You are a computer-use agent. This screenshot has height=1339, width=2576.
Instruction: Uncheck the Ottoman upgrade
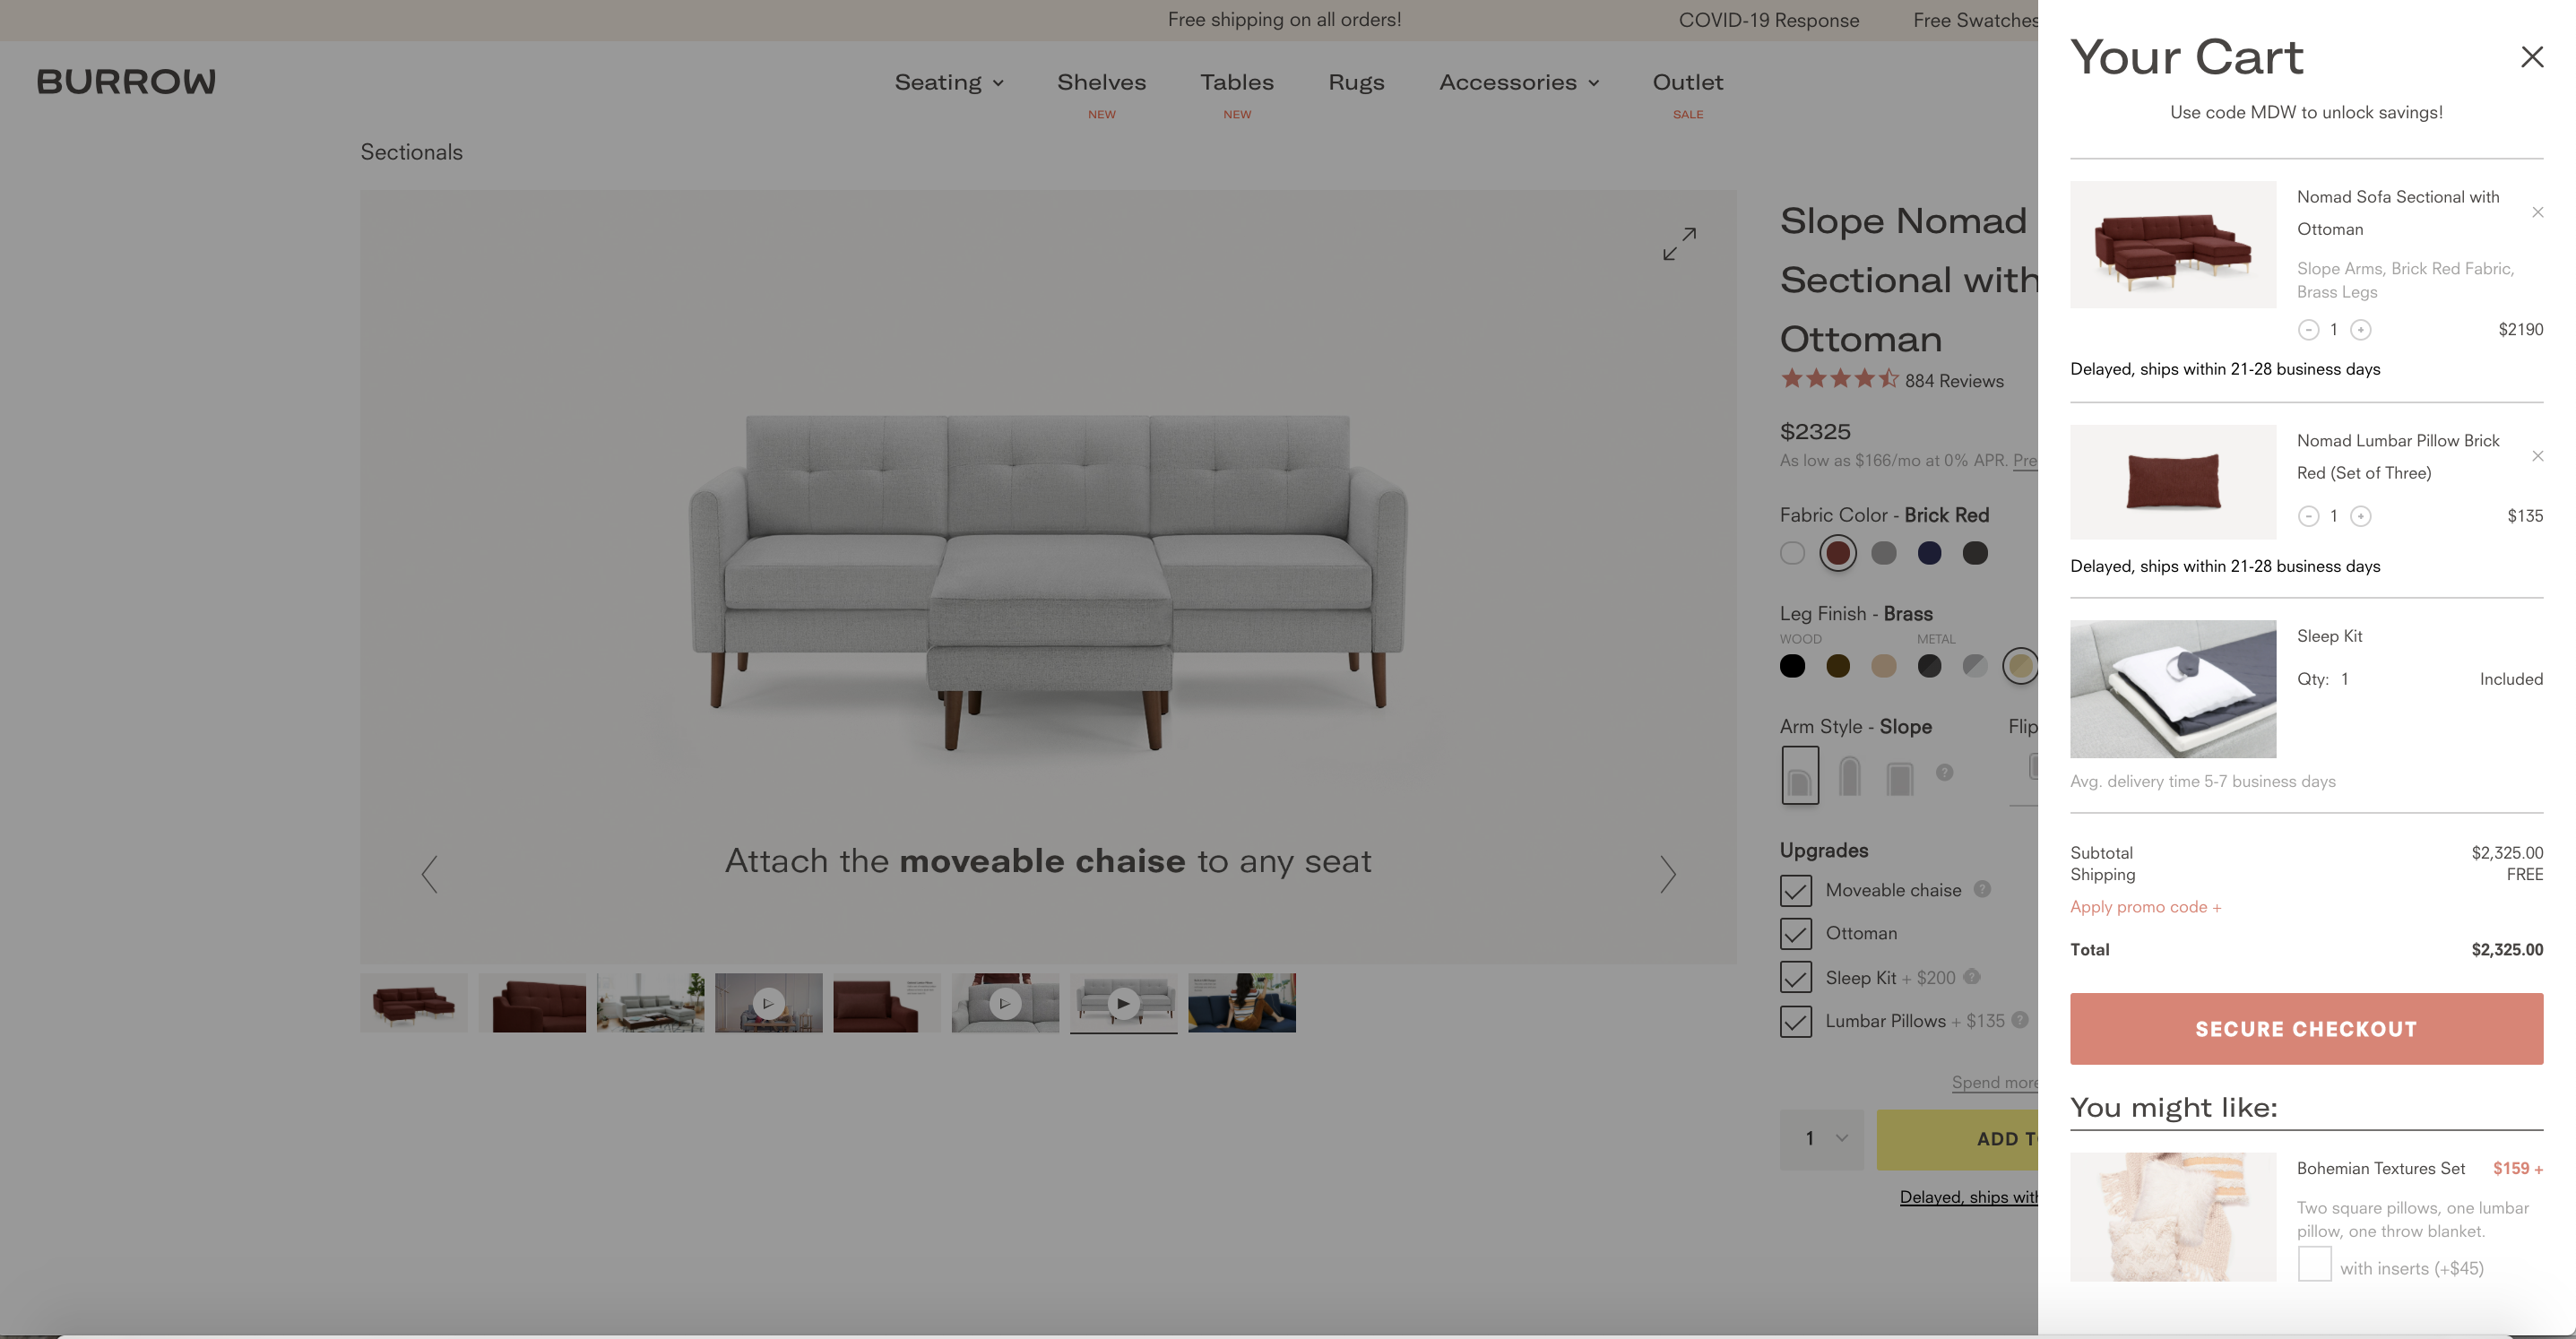1796,933
